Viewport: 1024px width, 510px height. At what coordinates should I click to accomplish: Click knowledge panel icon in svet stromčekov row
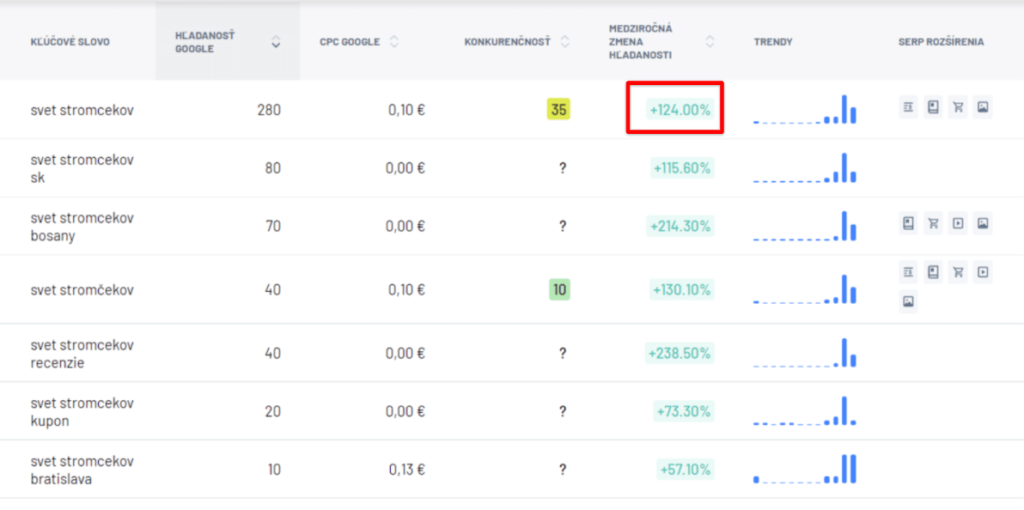(x=933, y=272)
